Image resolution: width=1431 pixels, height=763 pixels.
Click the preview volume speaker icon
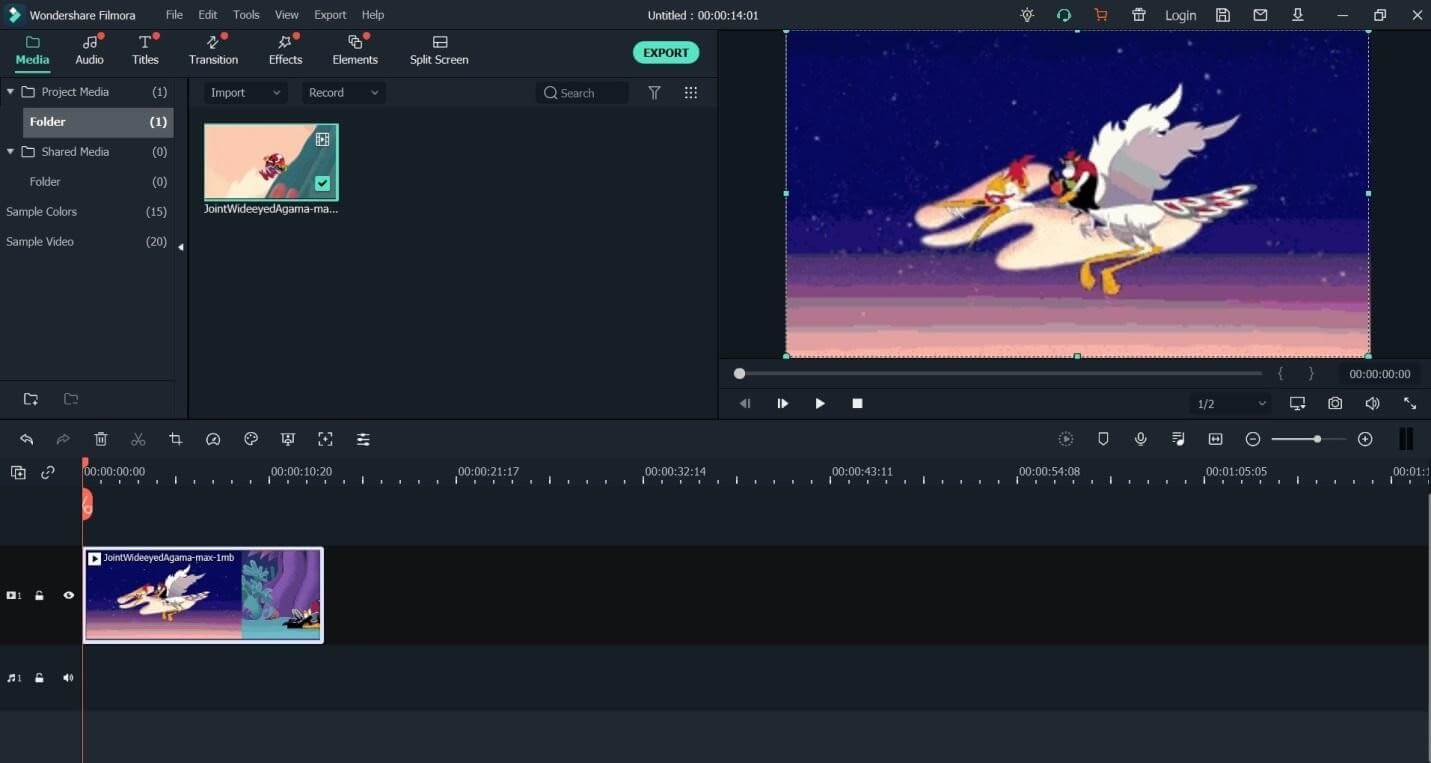(x=1372, y=403)
